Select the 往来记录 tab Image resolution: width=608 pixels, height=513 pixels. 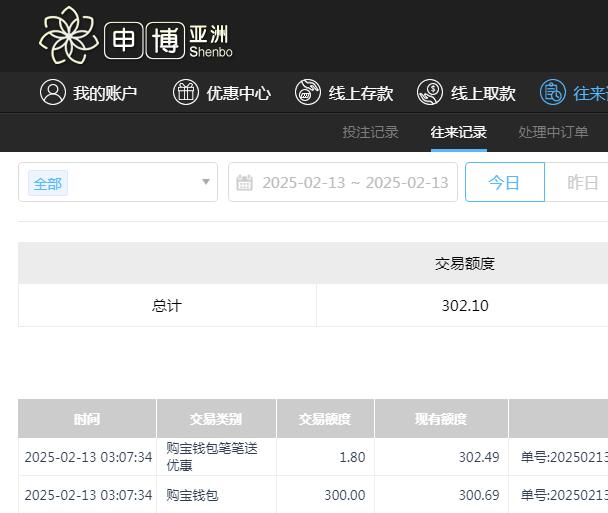coord(459,132)
